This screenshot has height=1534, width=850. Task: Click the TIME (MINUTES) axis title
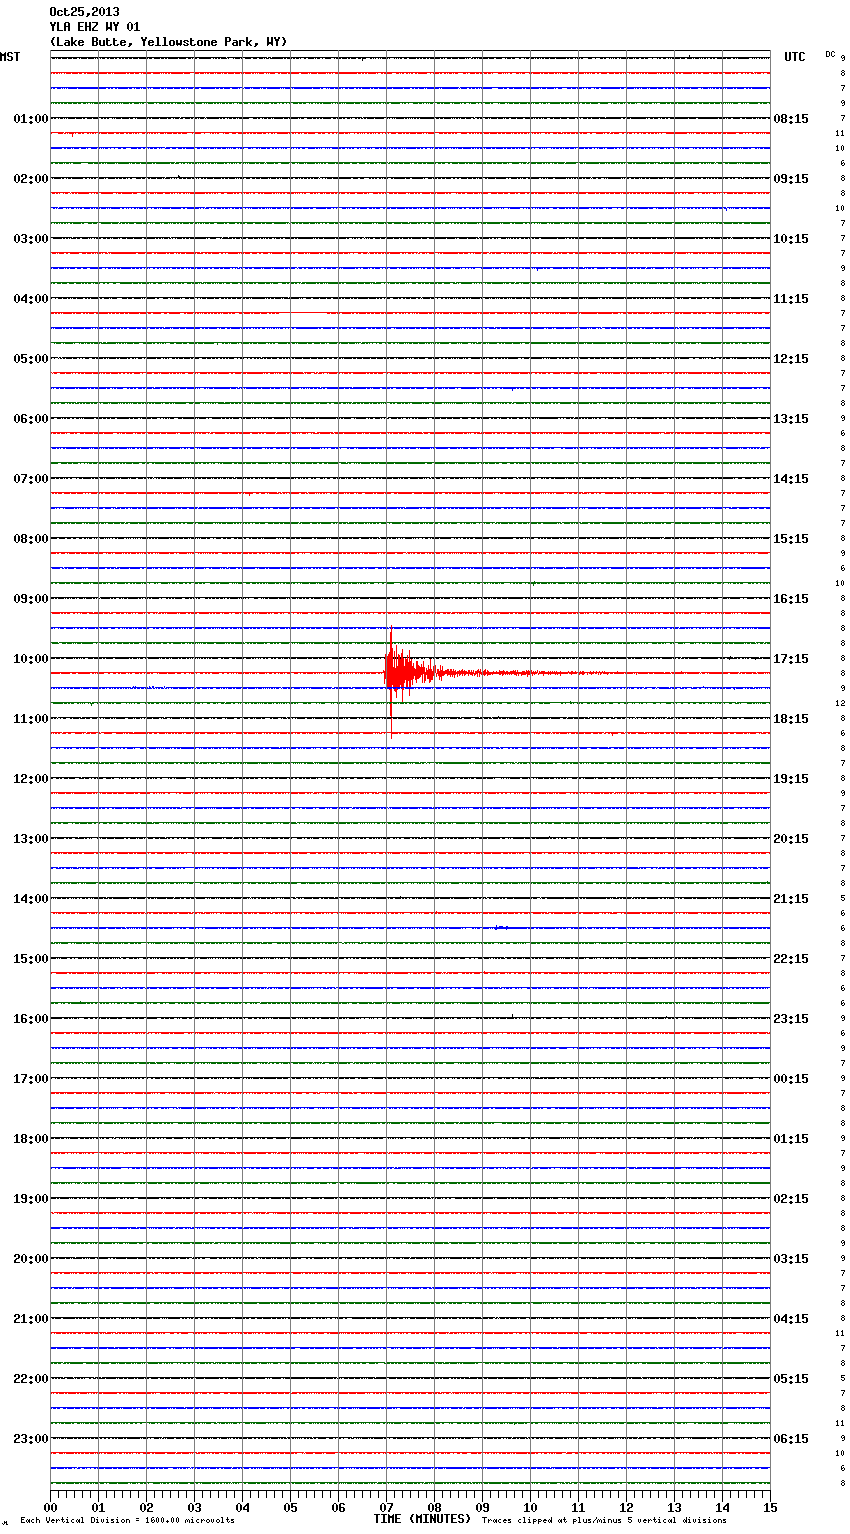[x=422, y=1519]
